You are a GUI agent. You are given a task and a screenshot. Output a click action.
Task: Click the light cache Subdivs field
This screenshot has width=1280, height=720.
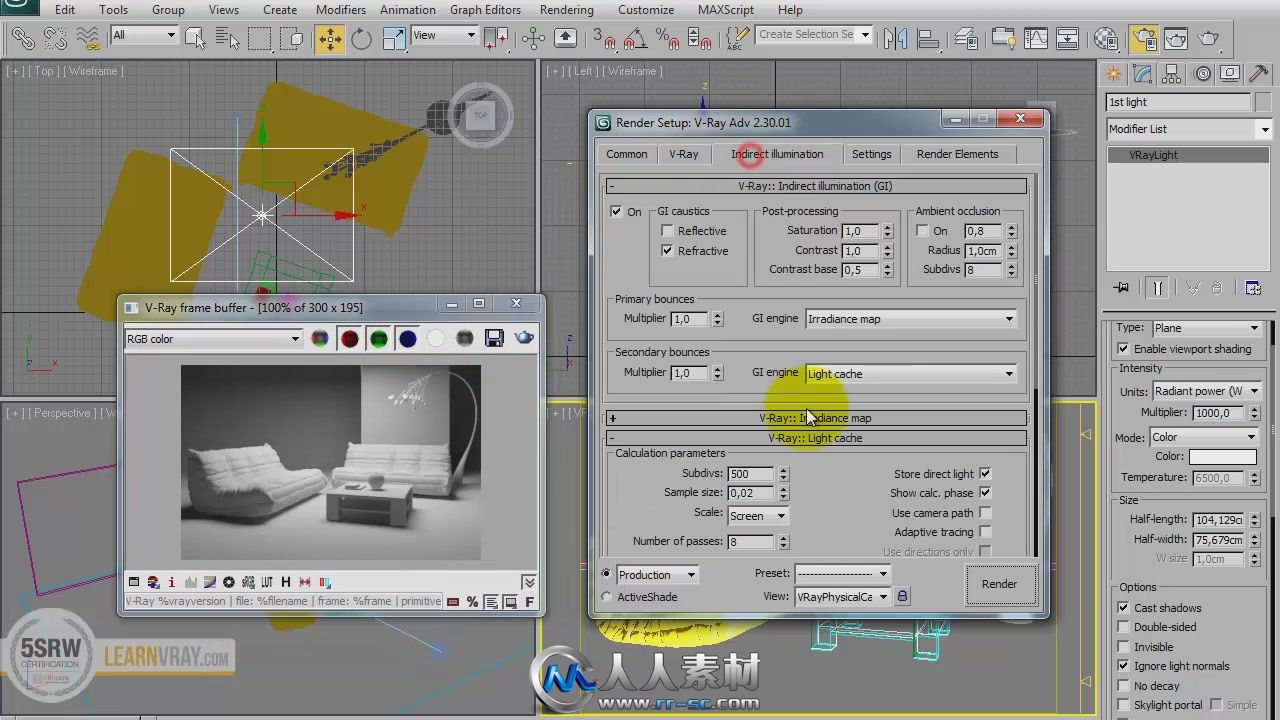(x=751, y=474)
